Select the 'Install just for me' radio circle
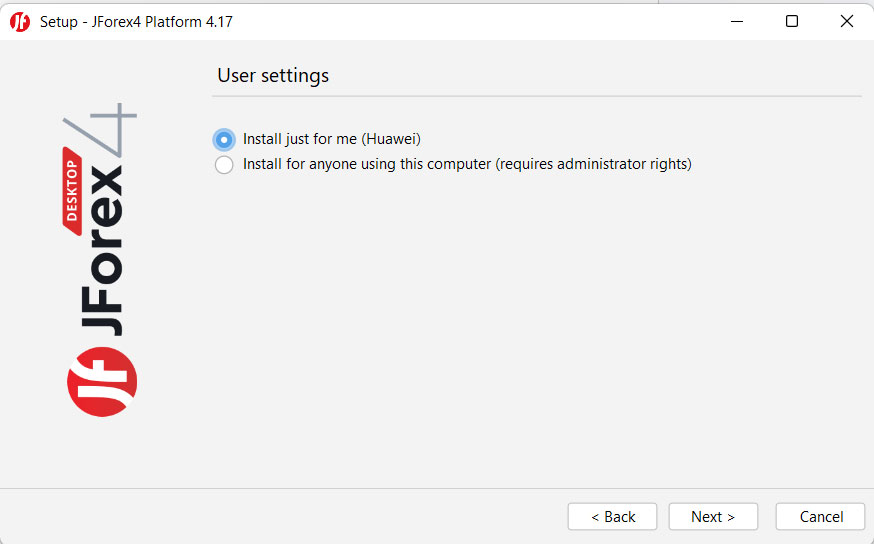The height and width of the screenshot is (544, 874). click(x=224, y=140)
